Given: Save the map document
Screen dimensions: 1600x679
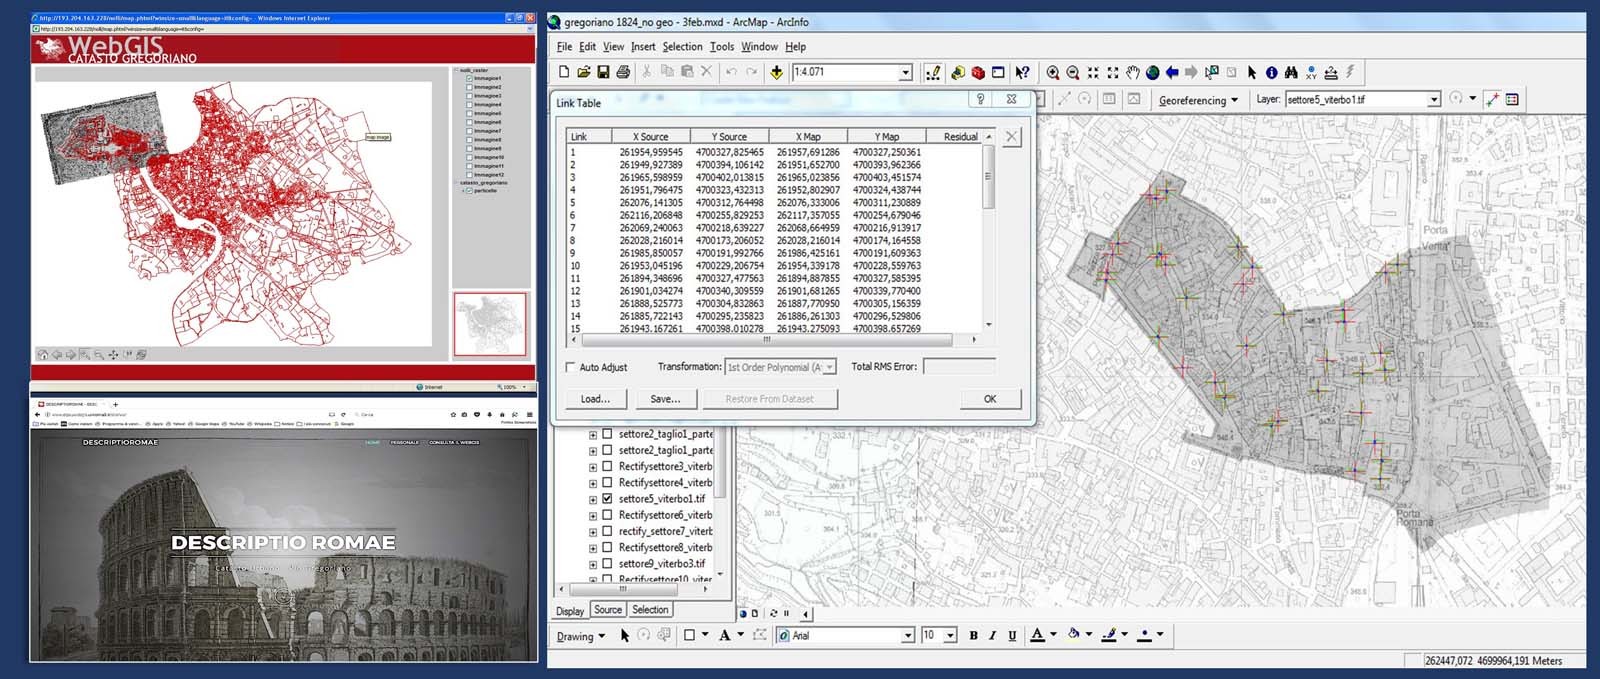Looking at the screenshot, I should click(x=603, y=72).
